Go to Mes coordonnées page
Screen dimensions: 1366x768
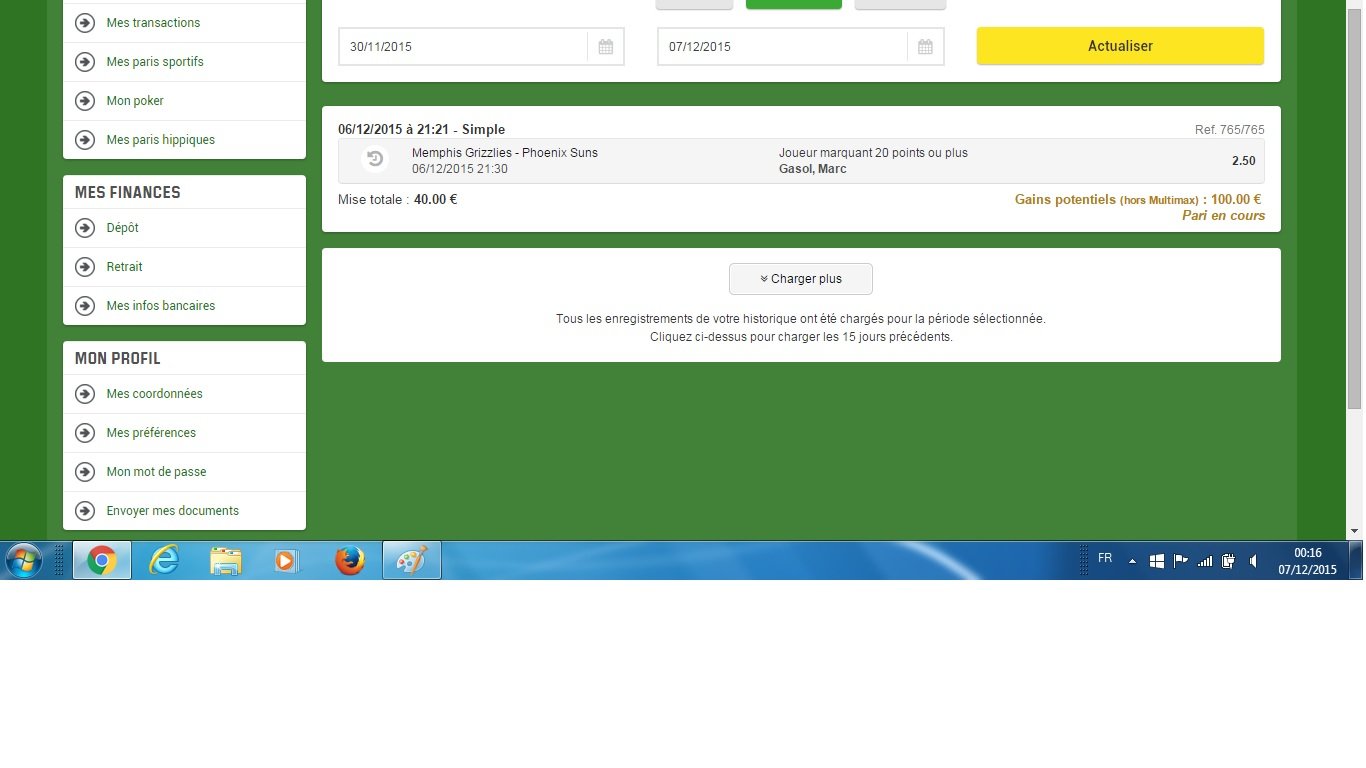click(154, 393)
